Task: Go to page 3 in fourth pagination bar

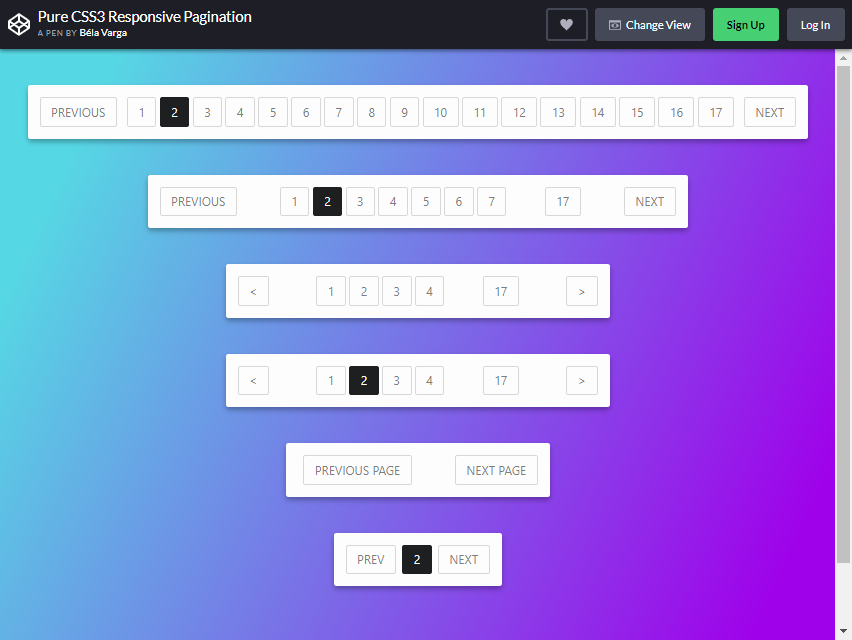Action: [x=397, y=380]
